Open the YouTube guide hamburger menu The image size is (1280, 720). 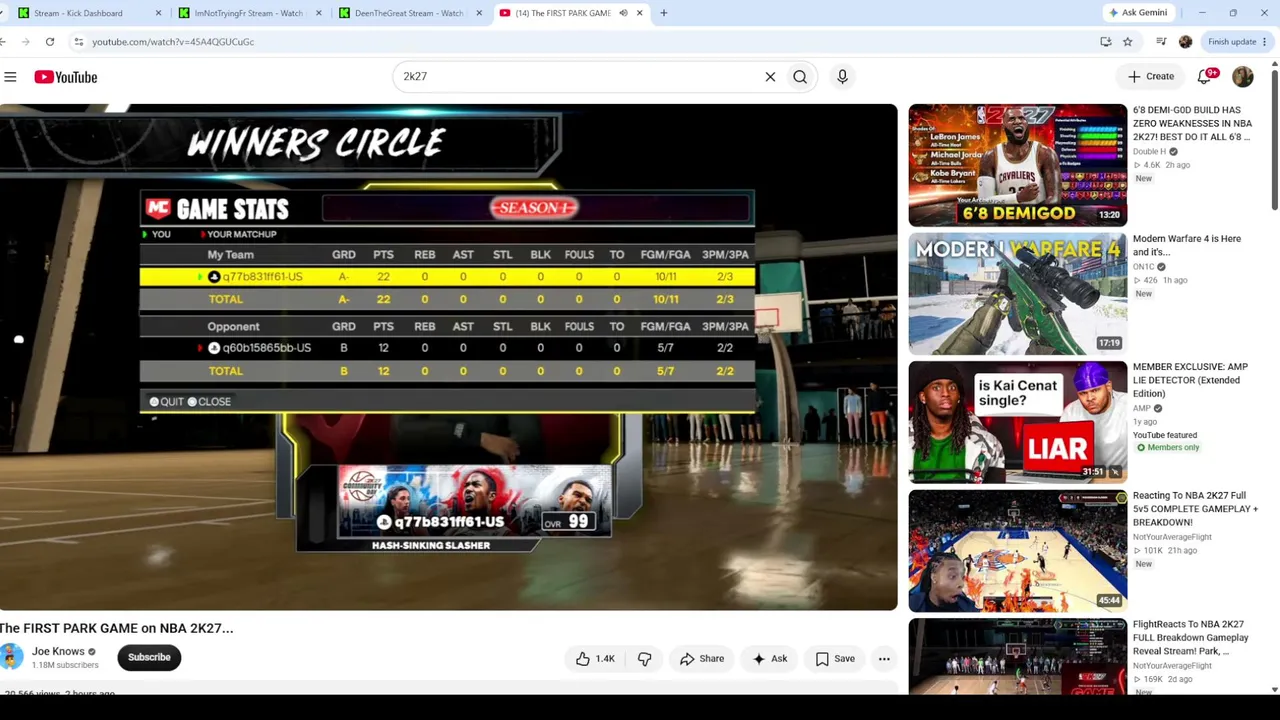point(10,77)
